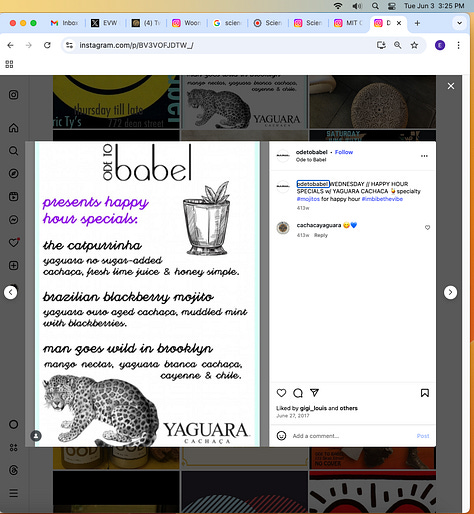Open More hamburger menu in sidebar
Image resolution: width=474 pixels, height=514 pixels.
[13, 493]
